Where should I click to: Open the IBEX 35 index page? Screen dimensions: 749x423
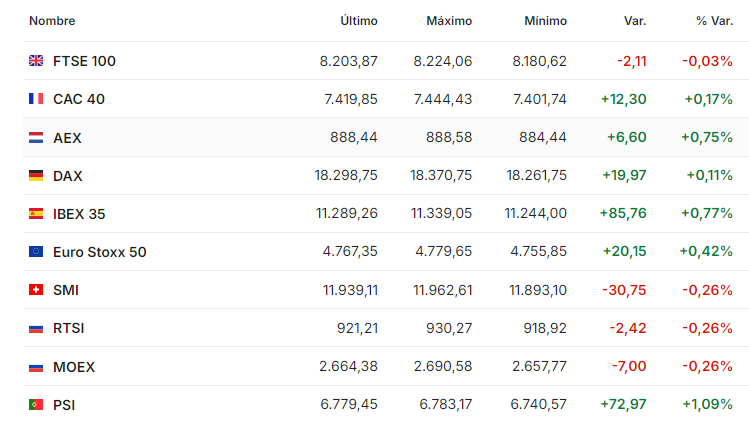79,214
